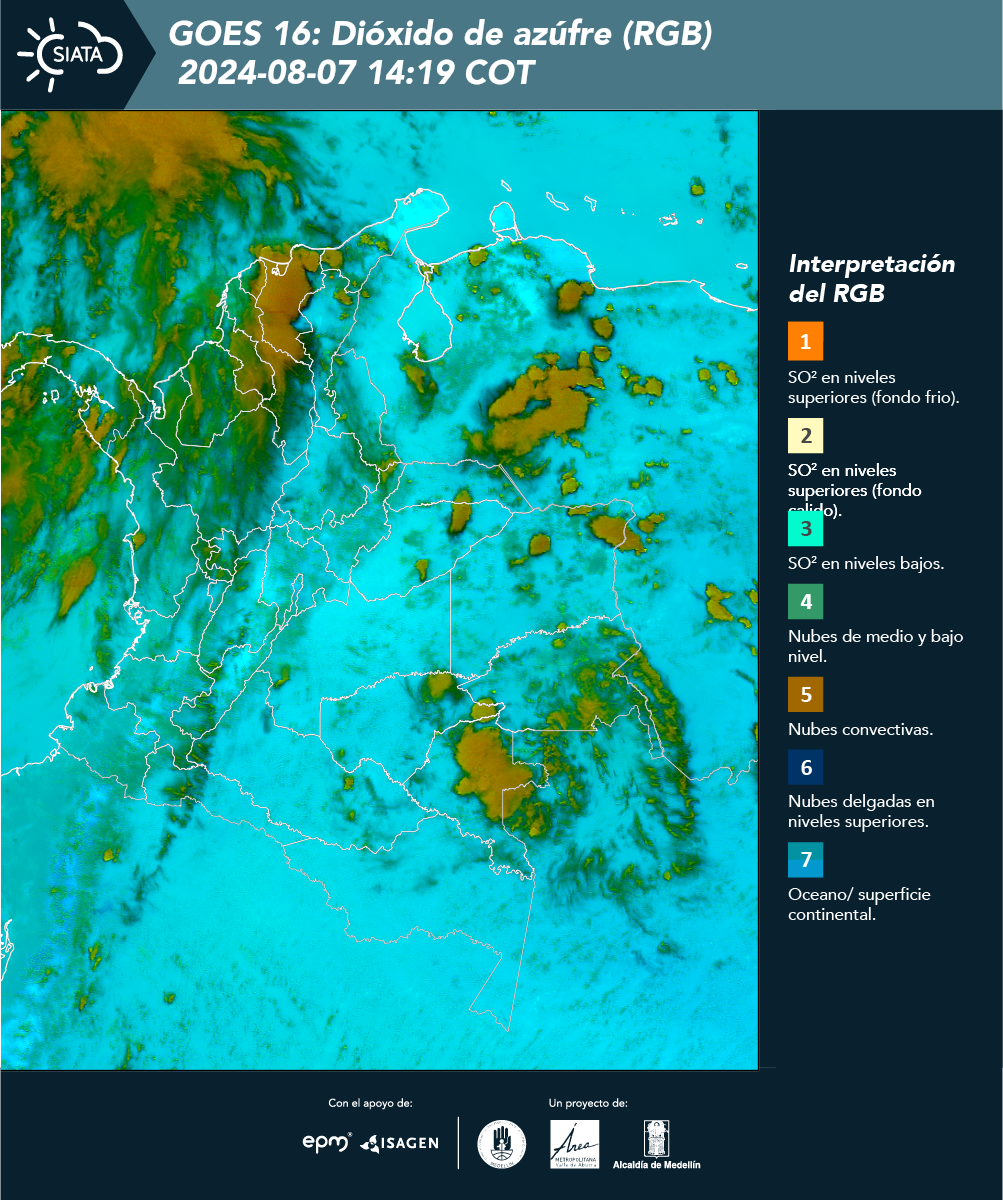Click the Área Metropolitana logo

(575, 1144)
